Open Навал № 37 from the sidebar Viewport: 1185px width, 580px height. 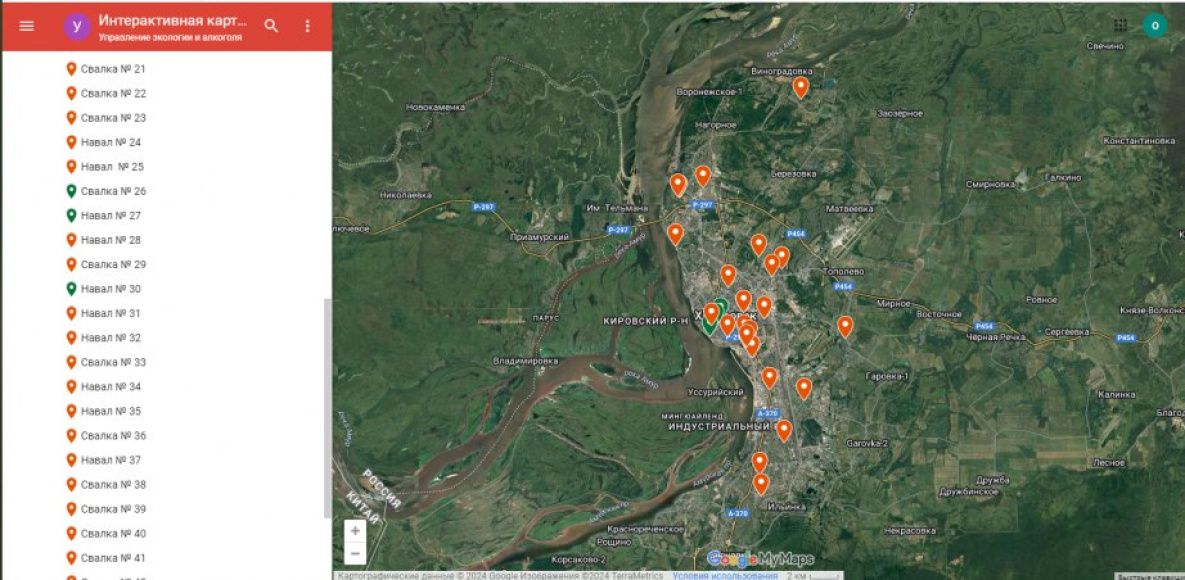coord(110,460)
